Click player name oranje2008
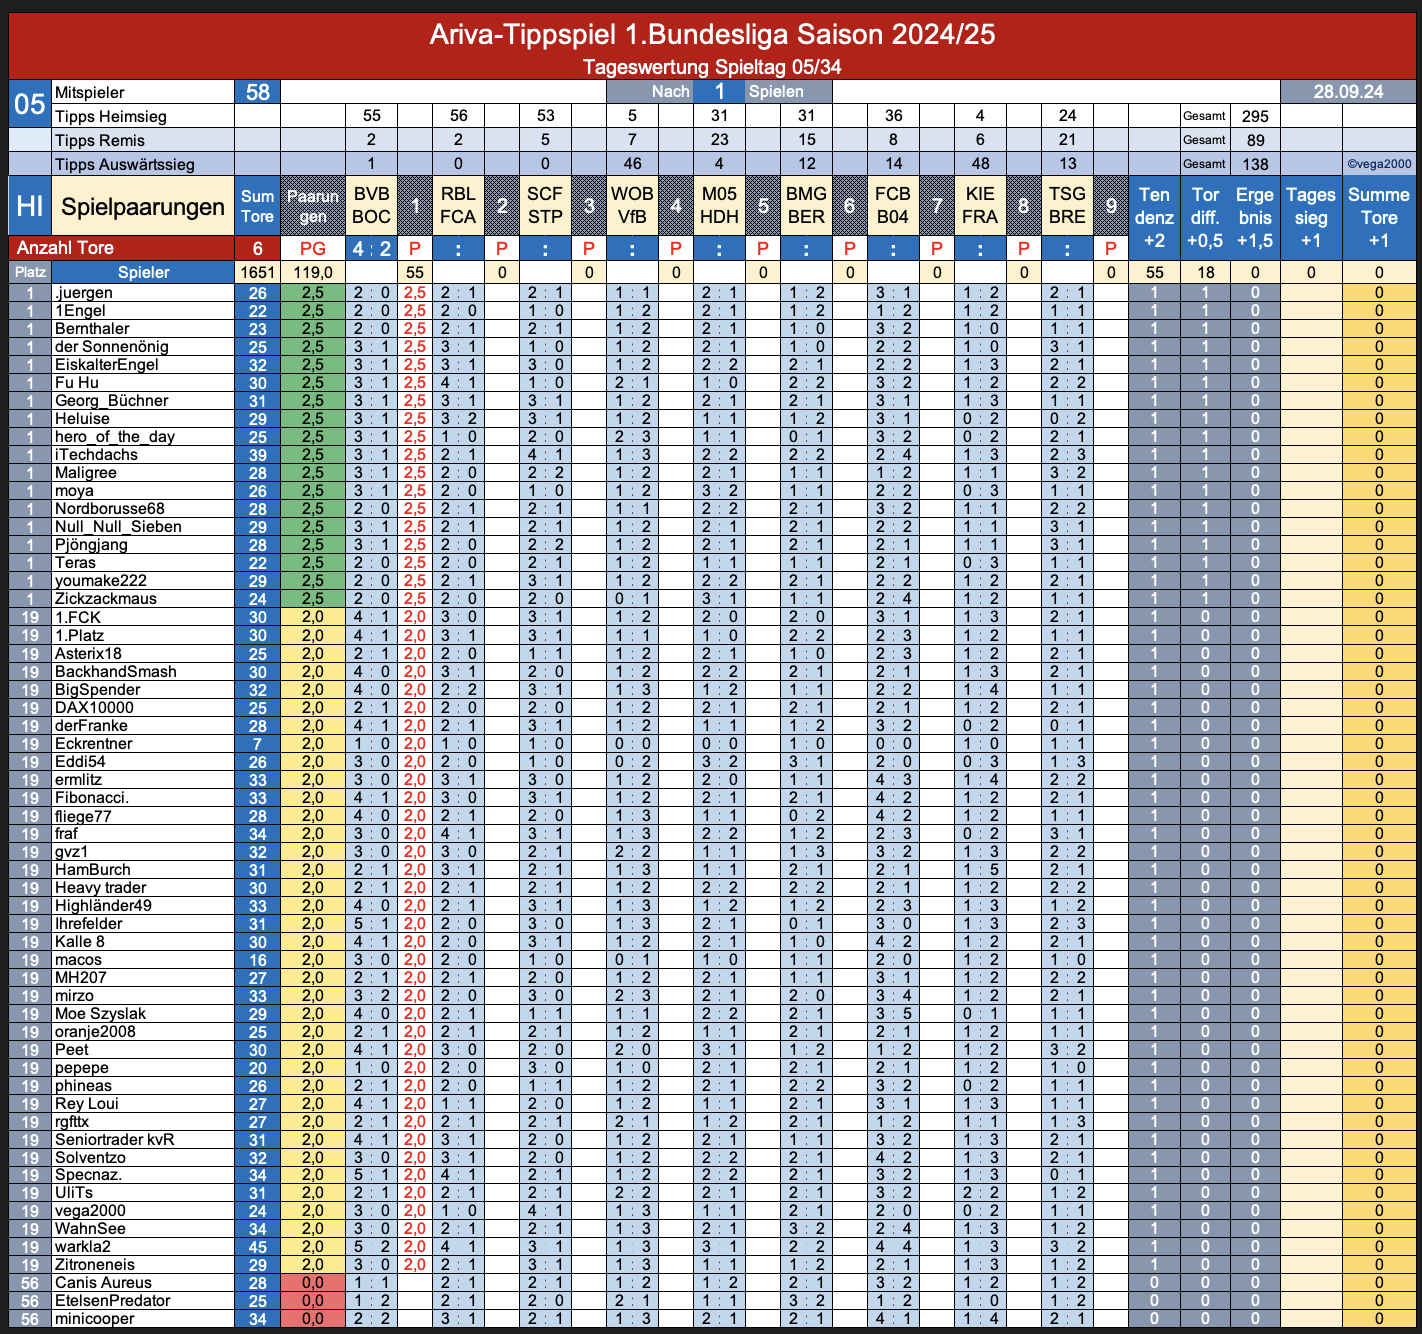The width and height of the screenshot is (1422, 1334). point(94,1032)
